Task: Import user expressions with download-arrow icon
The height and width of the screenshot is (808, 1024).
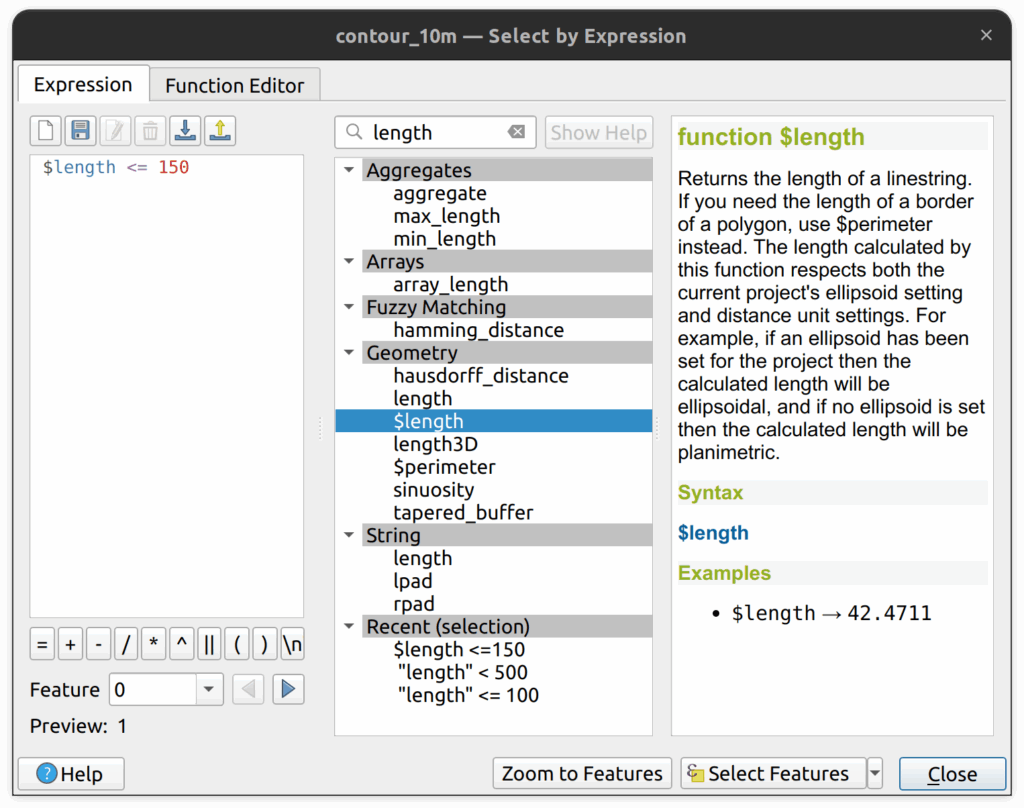Action: [x=185, y=131]
